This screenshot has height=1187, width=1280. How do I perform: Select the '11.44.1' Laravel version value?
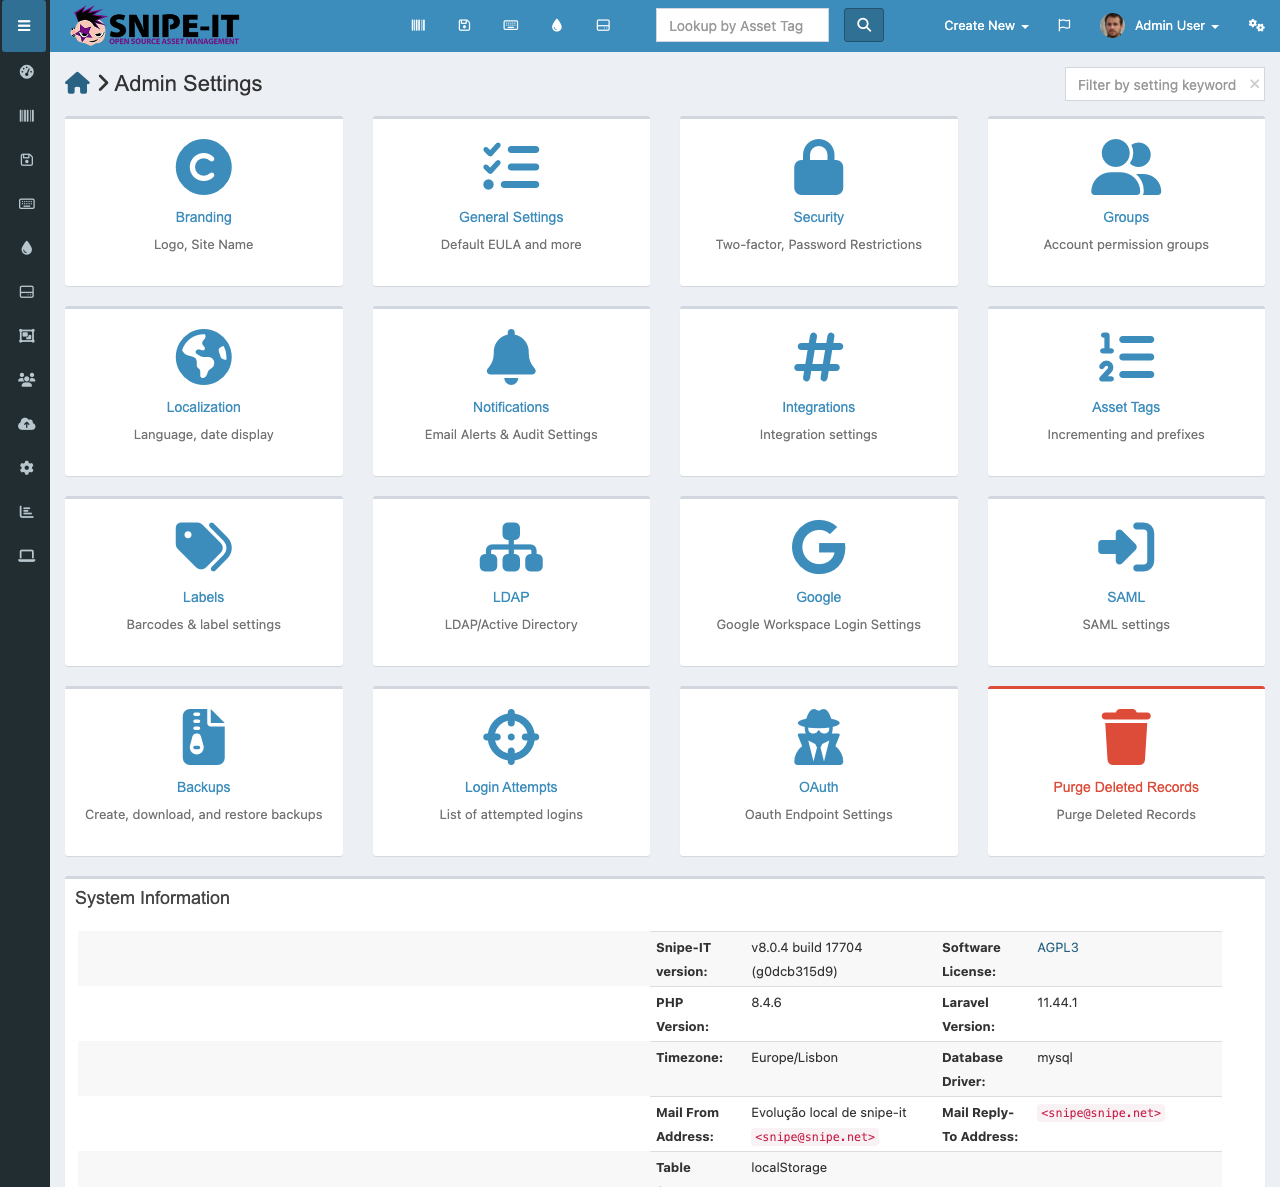[1058, 1002]
